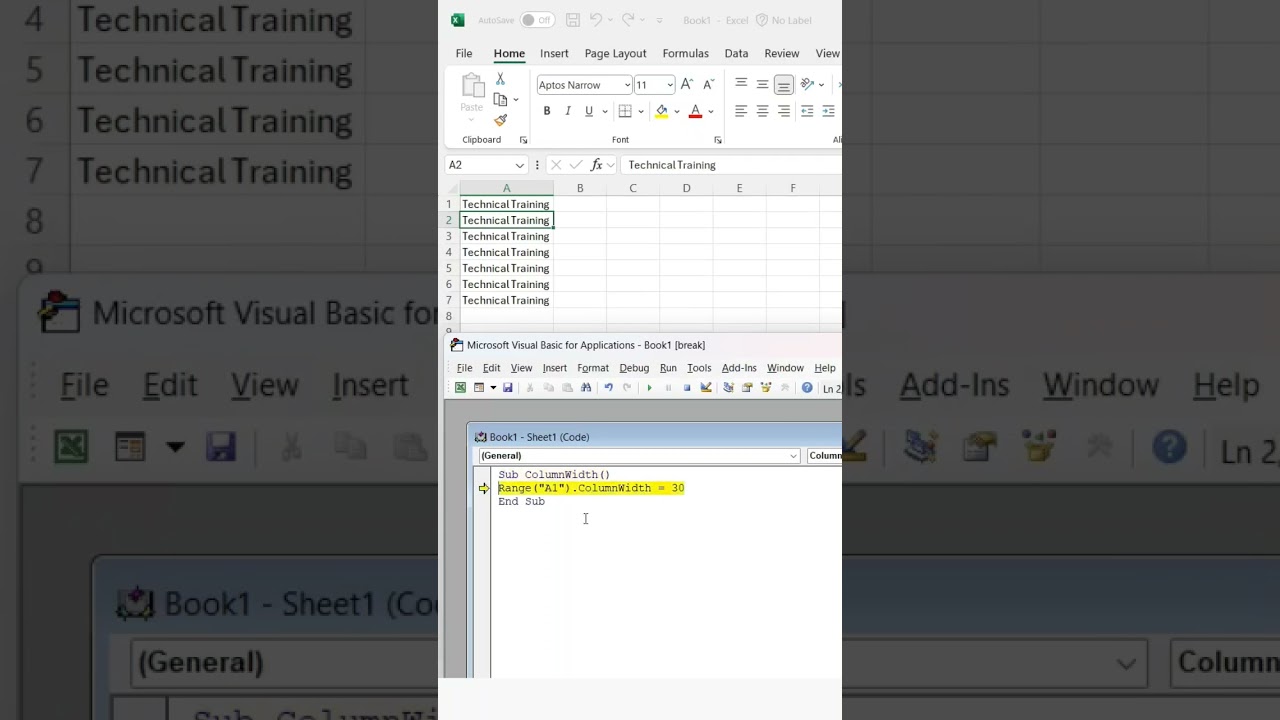Click the Increase Font Size icon
Viewport: 1280px width, 720px height.
[687, 85]
